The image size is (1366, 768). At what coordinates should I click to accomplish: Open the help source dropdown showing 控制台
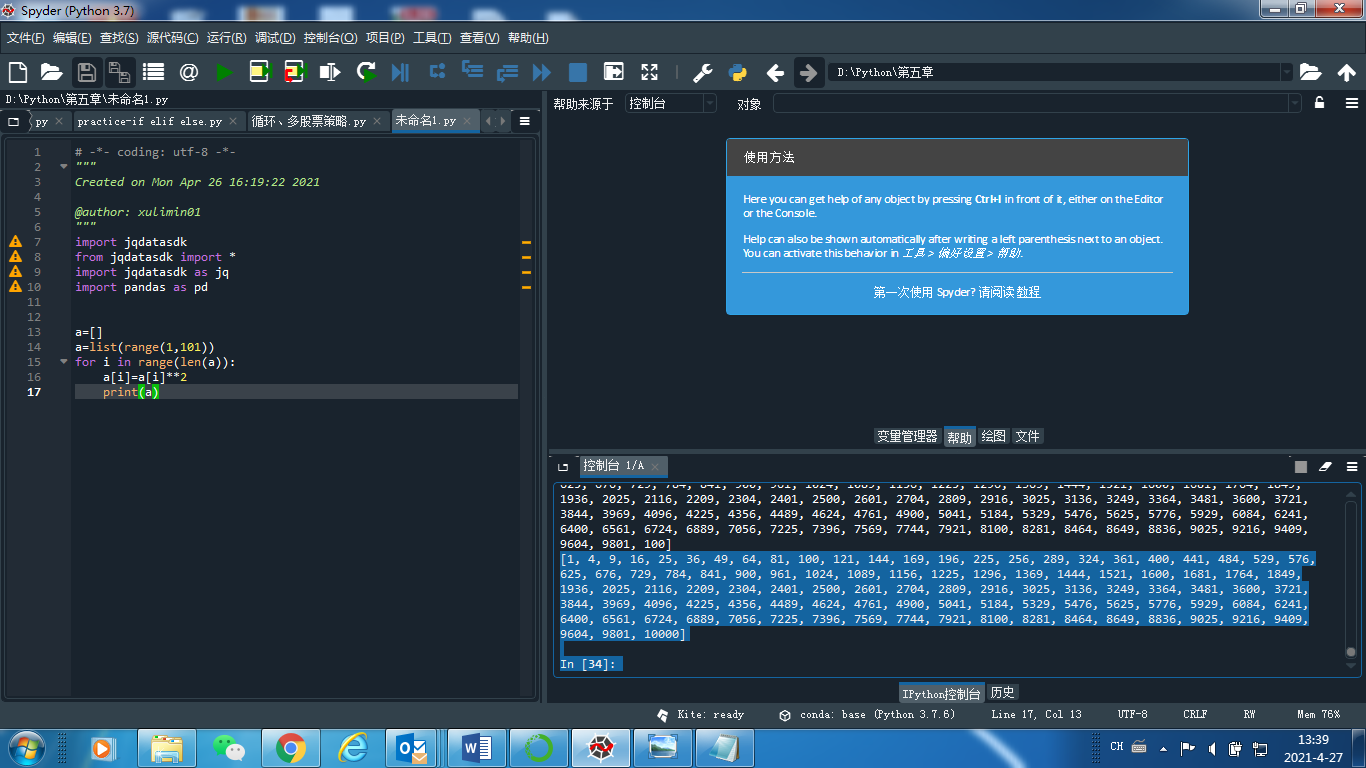[670, 103]
